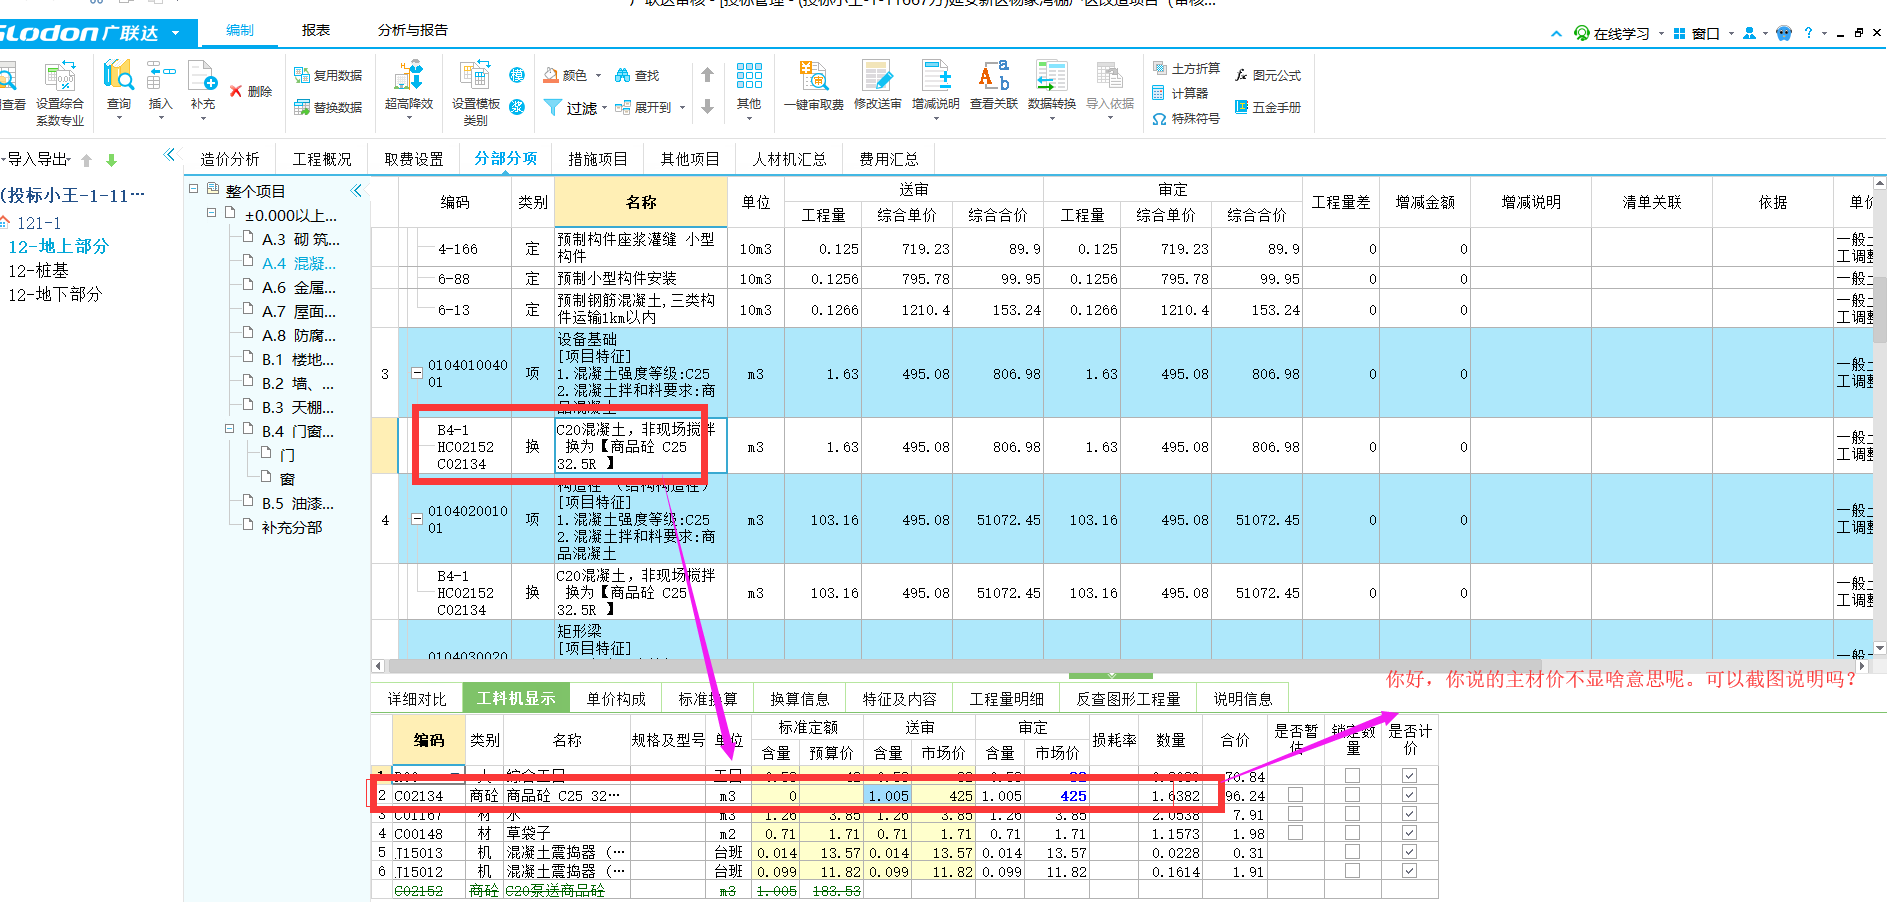The height and width of the screenshot is (902, 1887).
Task: Open the 计算器 calculator
Action: pyautogui.click(x=1180, y=93)
